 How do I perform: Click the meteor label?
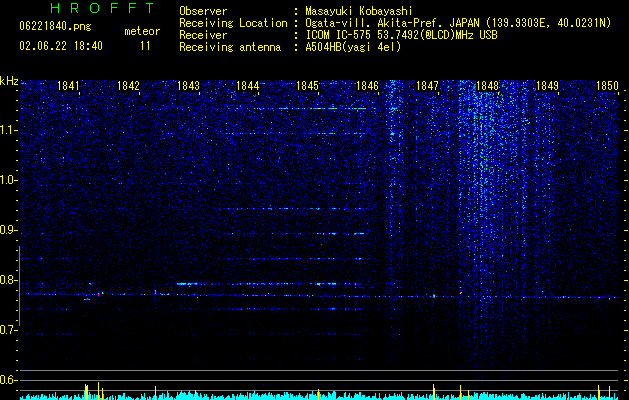[x=142, y=31]
